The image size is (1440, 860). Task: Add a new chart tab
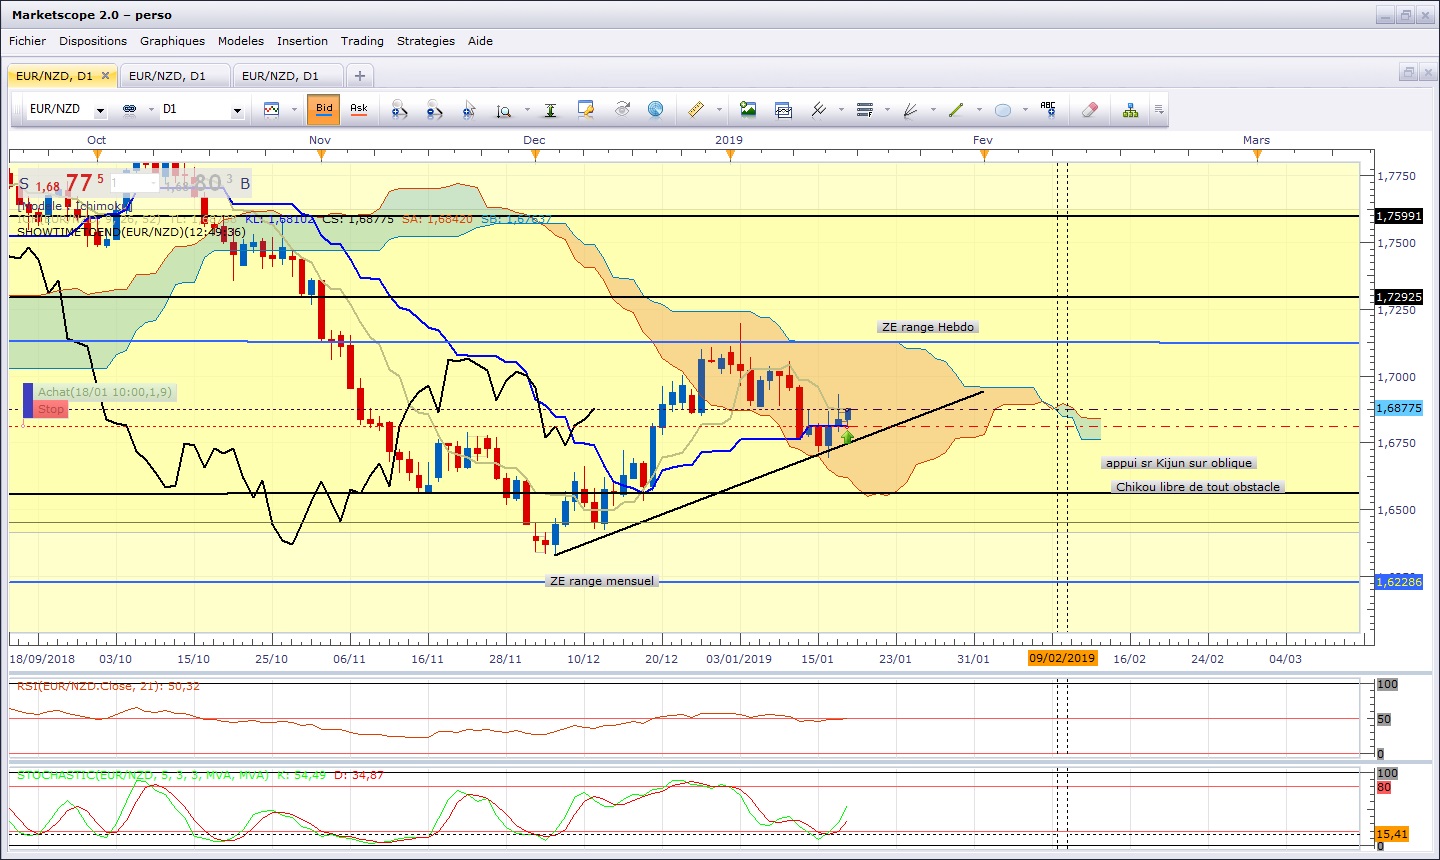click(360, 76)
